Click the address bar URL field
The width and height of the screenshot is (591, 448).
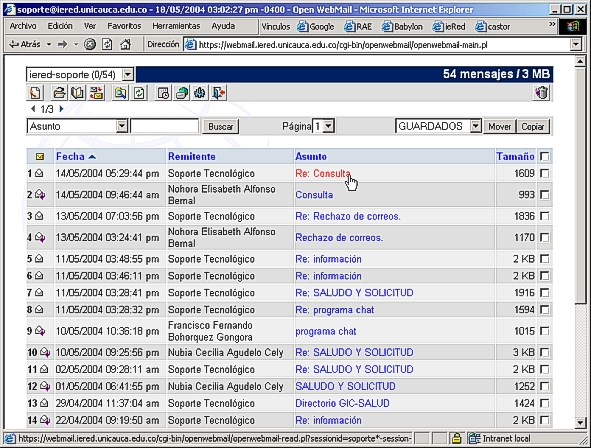378,45
